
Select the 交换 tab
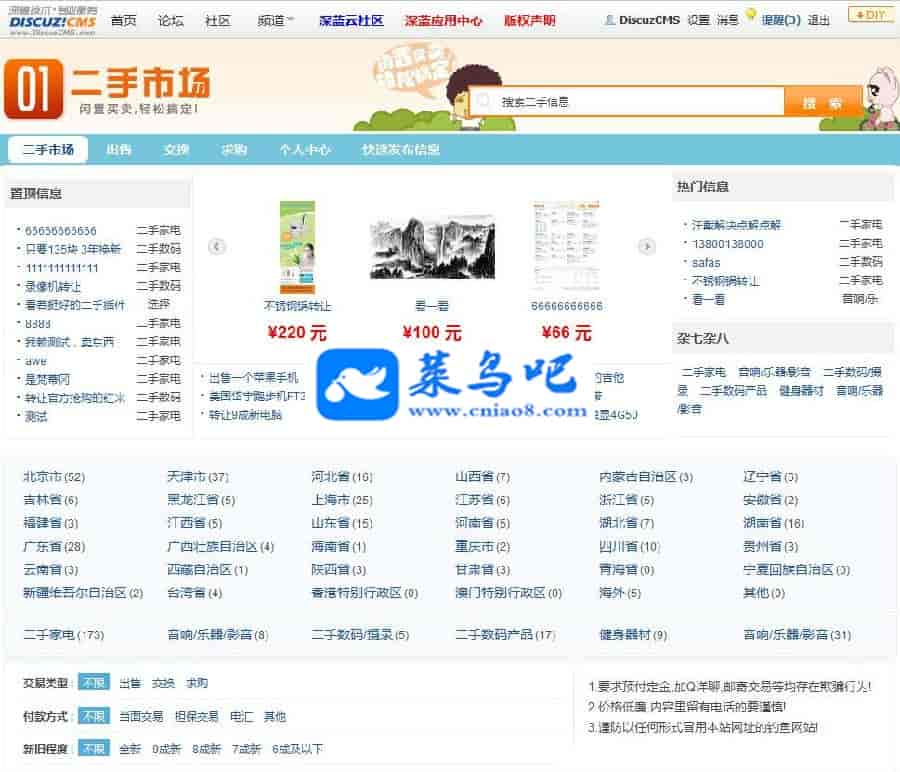click(x=176, y=150)
